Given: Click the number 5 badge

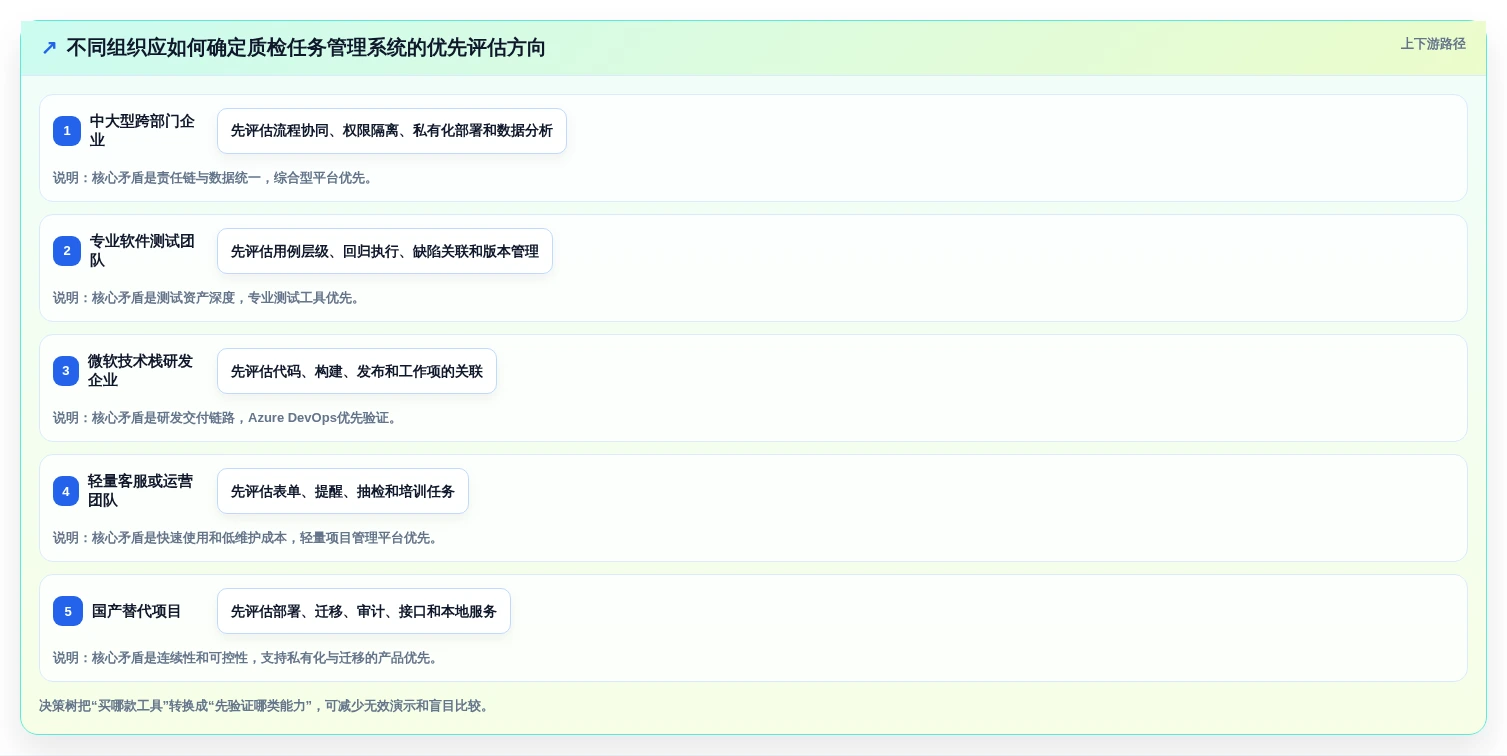Looking at the screenshot, I should [68, 611].
